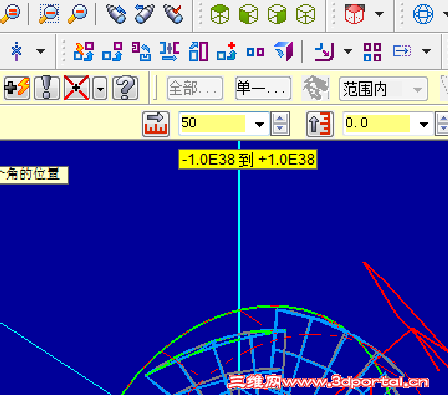Image resolution: width=448 pixels, height=395 pixels.
Task: Click the move squares with flame icon
Action: (x=84, y=51)
